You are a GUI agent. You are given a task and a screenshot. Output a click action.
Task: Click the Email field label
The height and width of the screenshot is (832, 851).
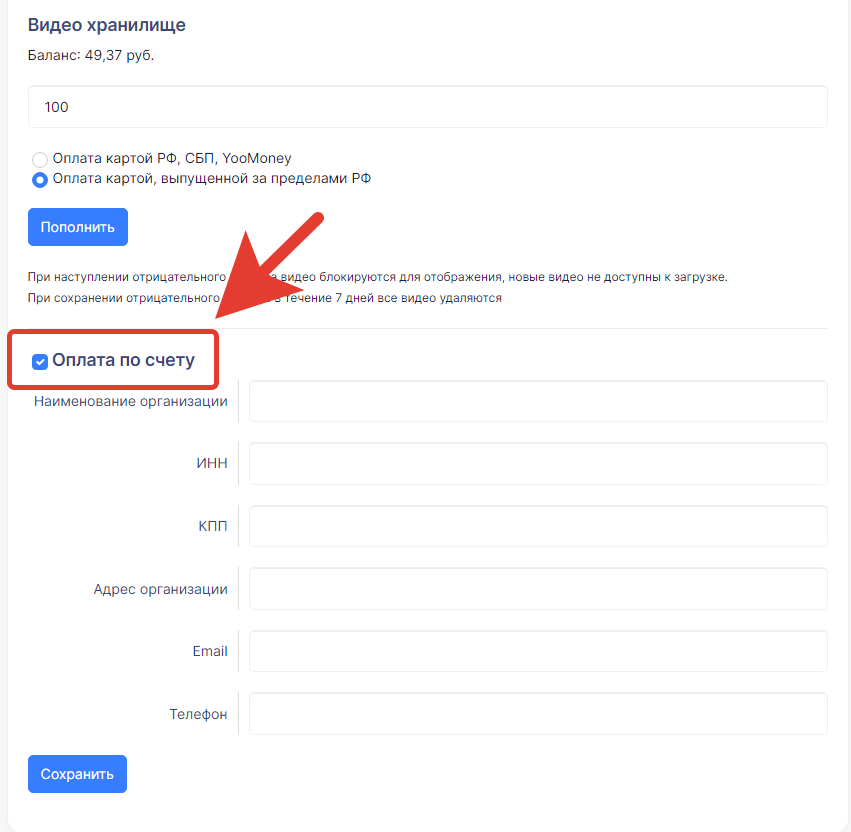tap(210, 651)
